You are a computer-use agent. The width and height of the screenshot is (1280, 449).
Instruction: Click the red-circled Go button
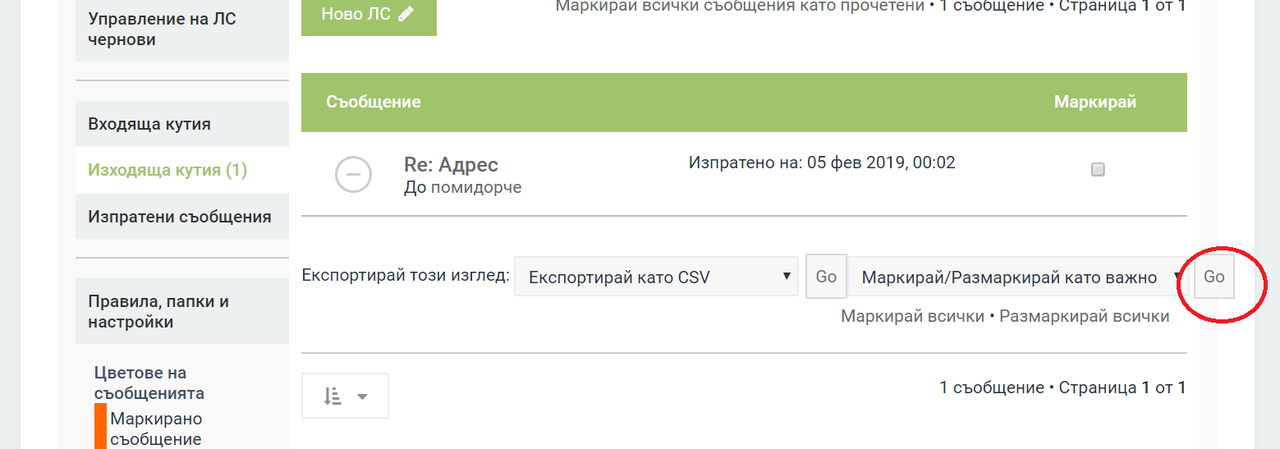(x=1214, y=277)
